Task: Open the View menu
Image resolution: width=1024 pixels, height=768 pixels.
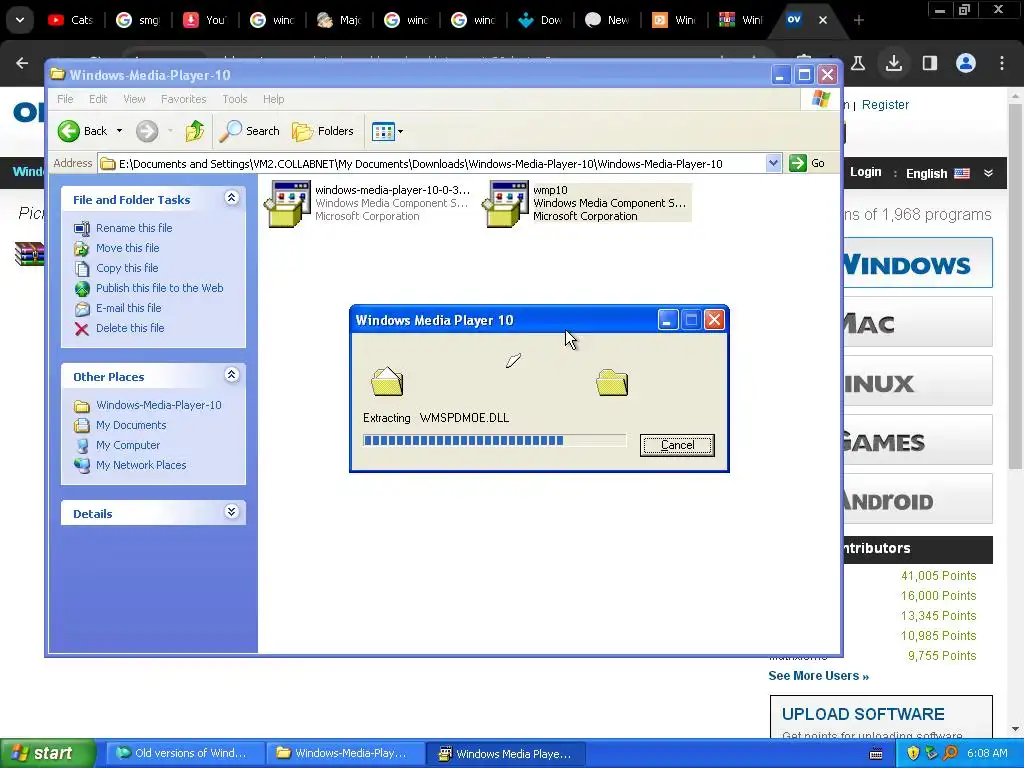Action: (x=135, y=99)
